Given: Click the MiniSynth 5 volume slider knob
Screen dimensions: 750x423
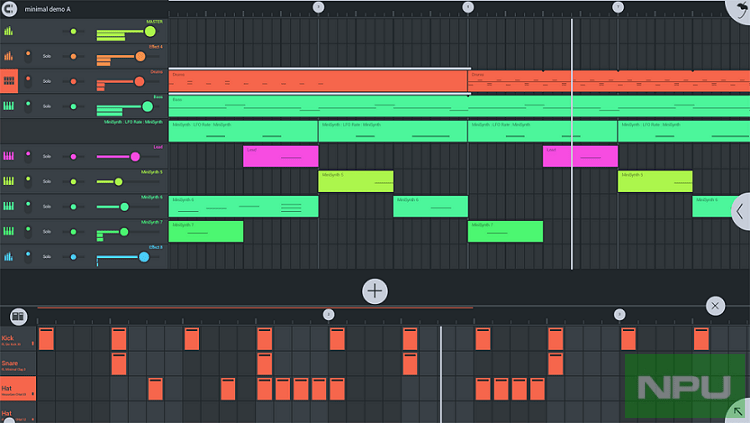Looking at the screenshot, I should tap(118, 182).
